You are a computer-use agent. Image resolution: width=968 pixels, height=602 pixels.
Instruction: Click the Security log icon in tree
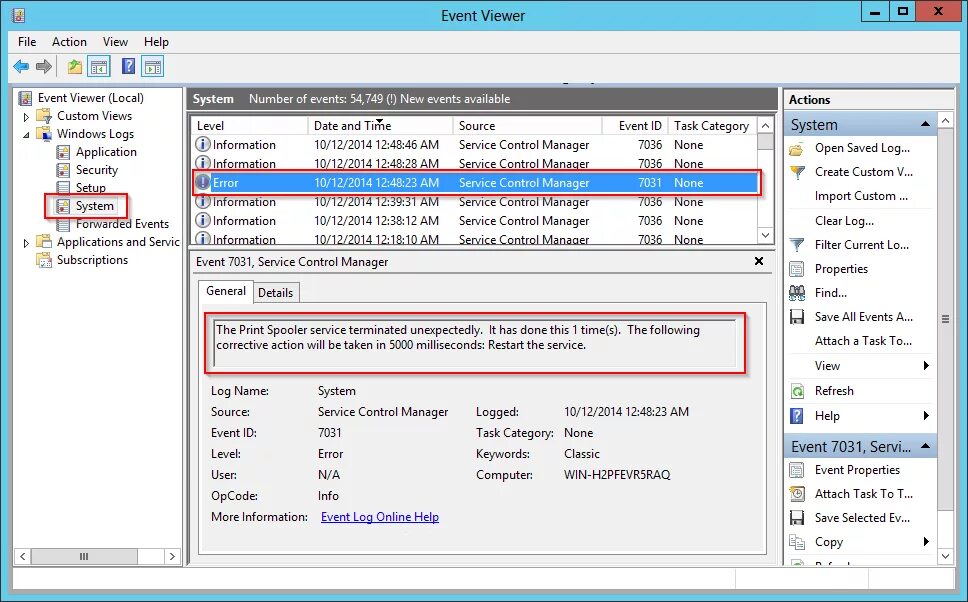(63, 170)
